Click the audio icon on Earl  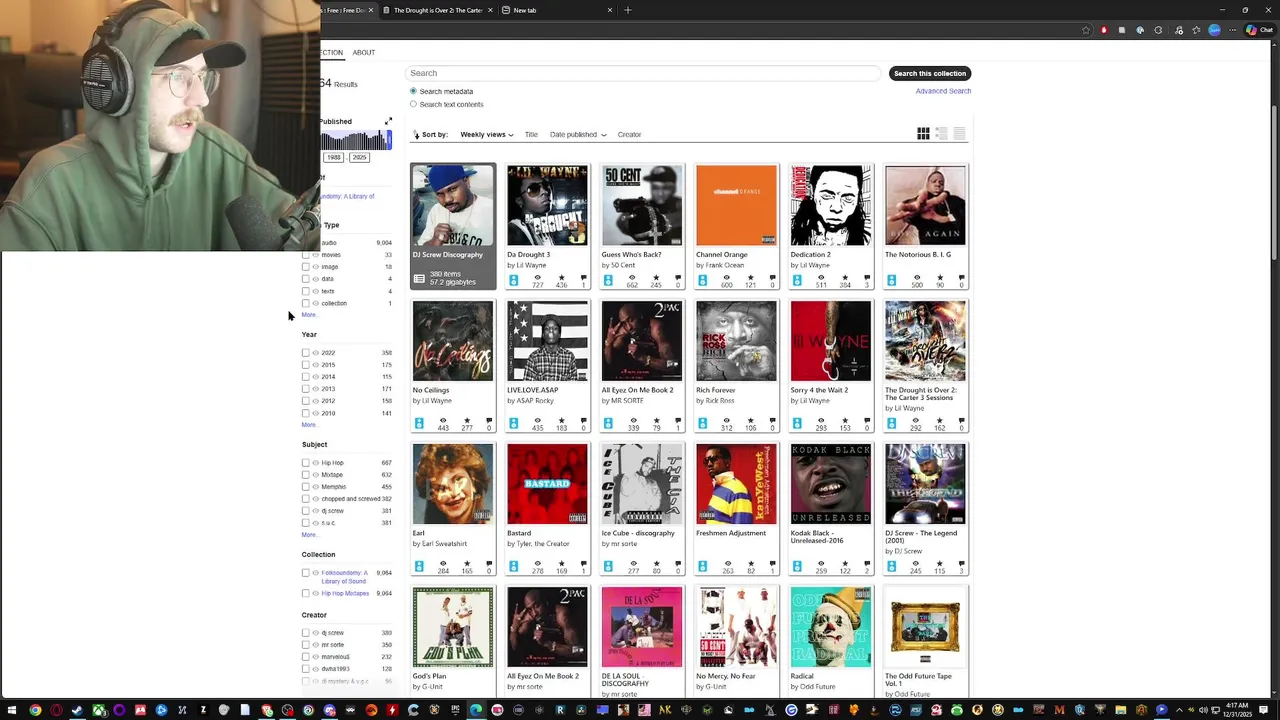coord(419,567)
